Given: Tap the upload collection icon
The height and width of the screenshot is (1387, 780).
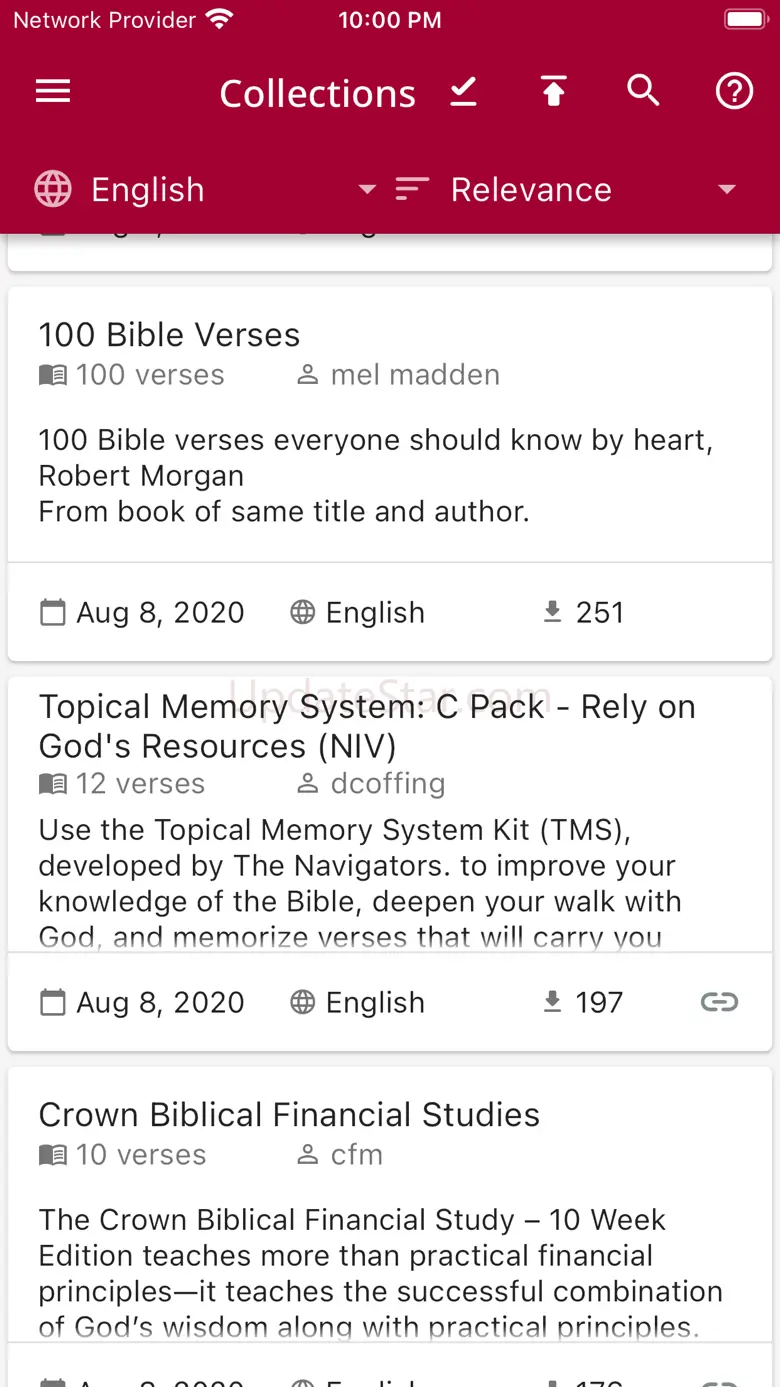Looking at the screenshot, I should click(553, 92).
